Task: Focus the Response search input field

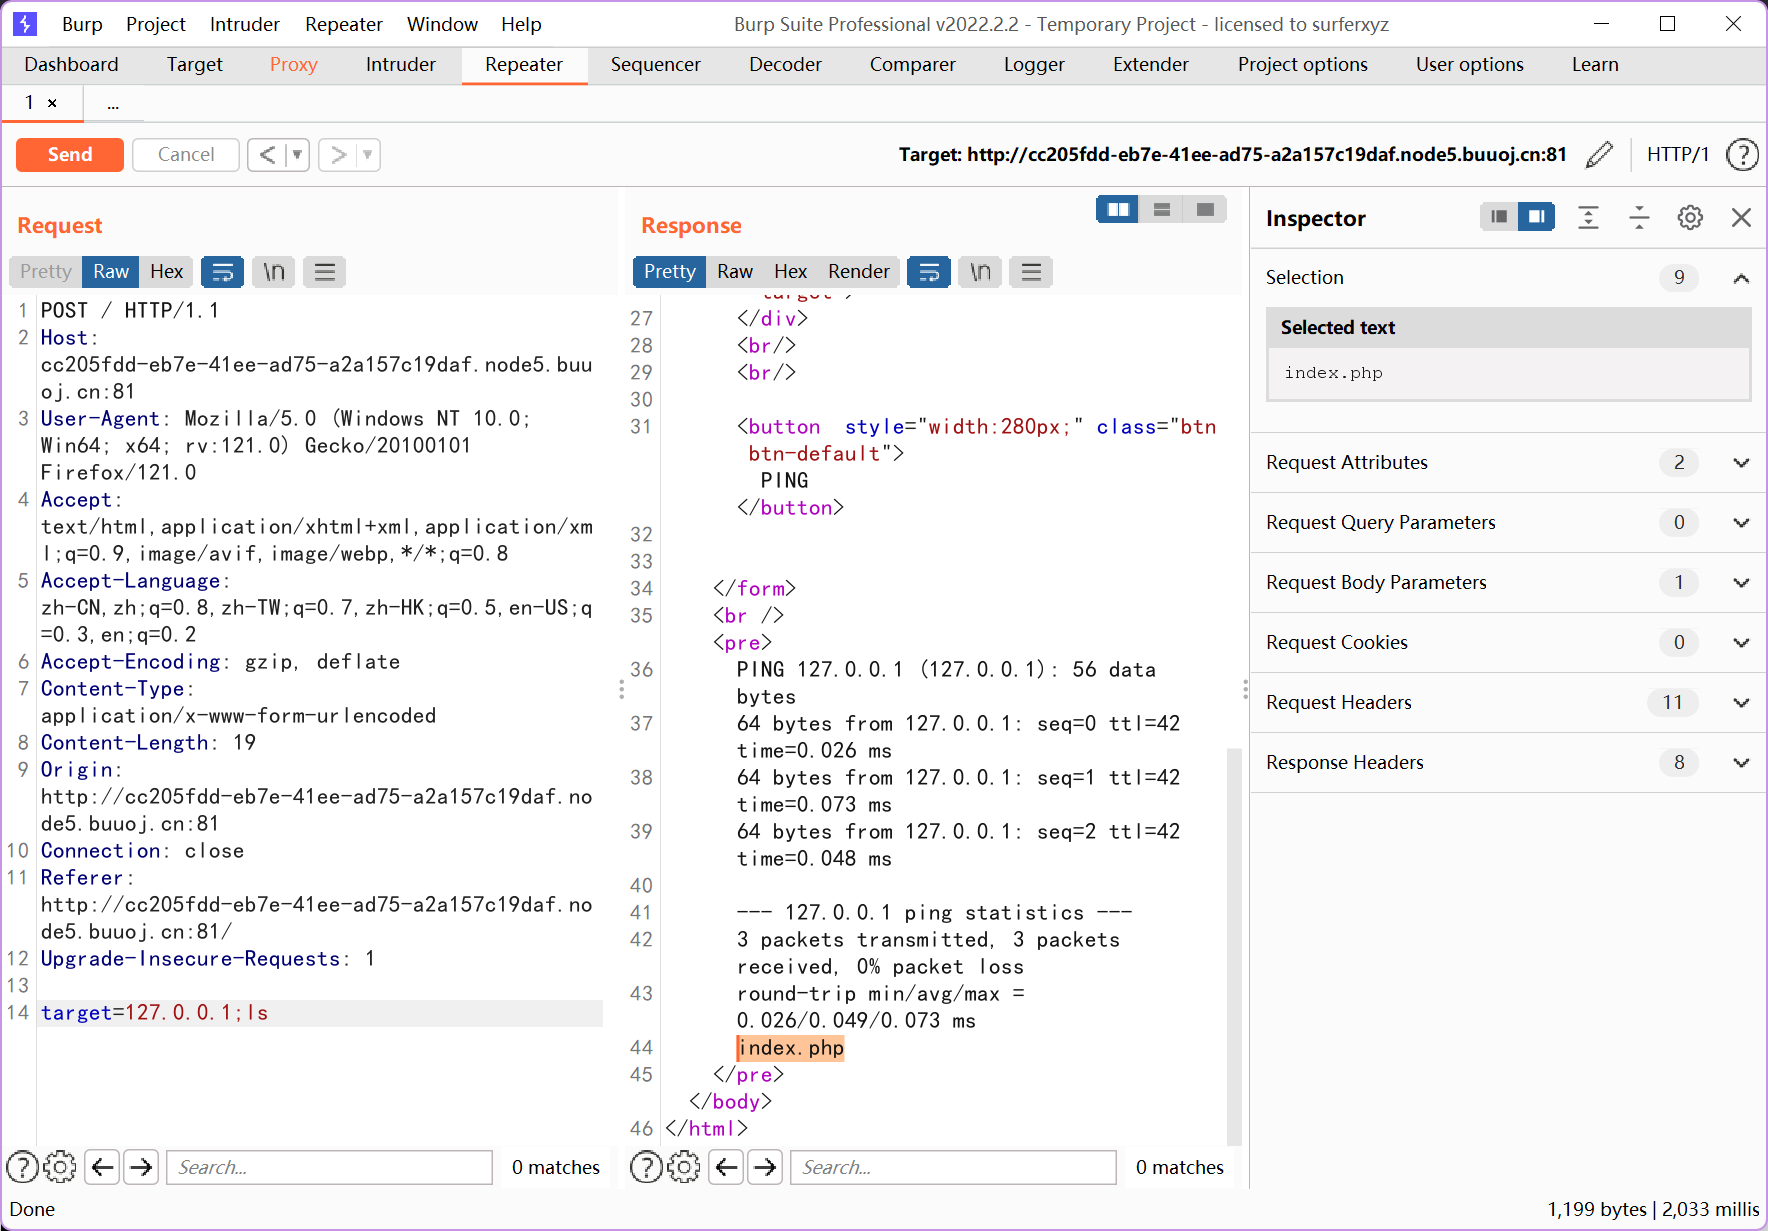Action: [953, 1167]
